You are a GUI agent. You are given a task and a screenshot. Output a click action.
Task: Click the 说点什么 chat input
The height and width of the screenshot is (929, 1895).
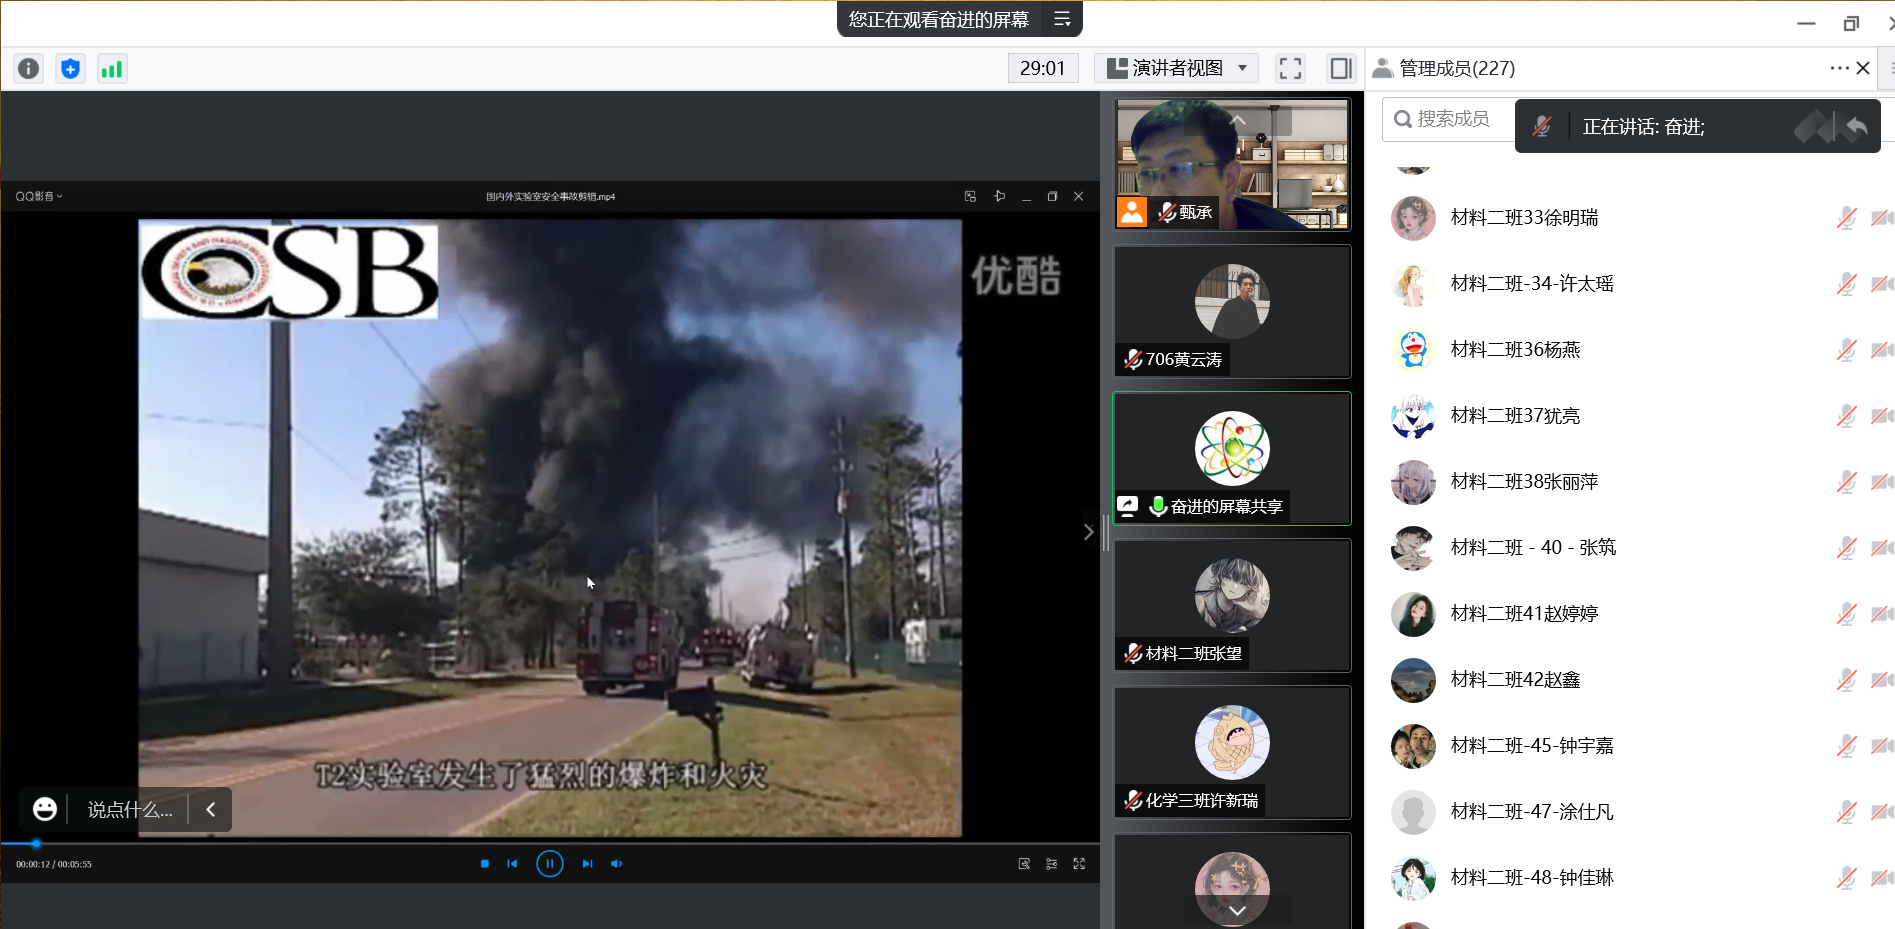click(x=130, y=809)
